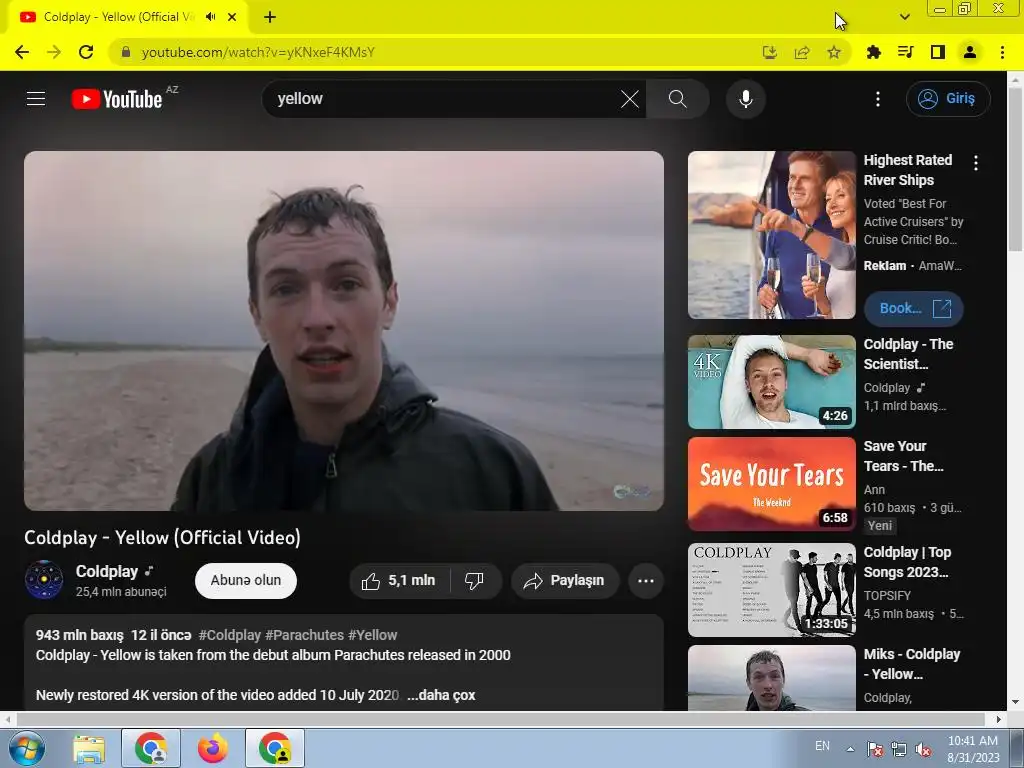Open the browser side panel icon
Screen dimensions: 1024x768
tap(938, 52)
